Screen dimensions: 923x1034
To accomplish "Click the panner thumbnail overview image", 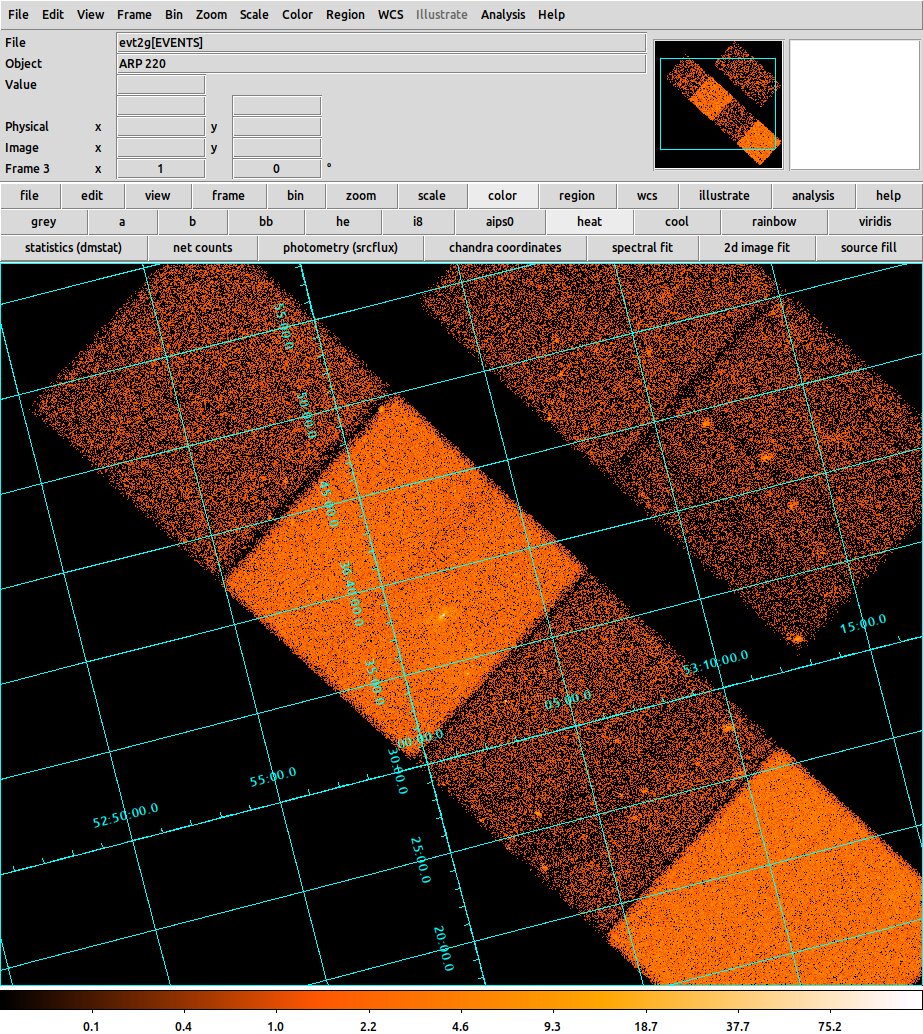I will [x=719, y=104].
